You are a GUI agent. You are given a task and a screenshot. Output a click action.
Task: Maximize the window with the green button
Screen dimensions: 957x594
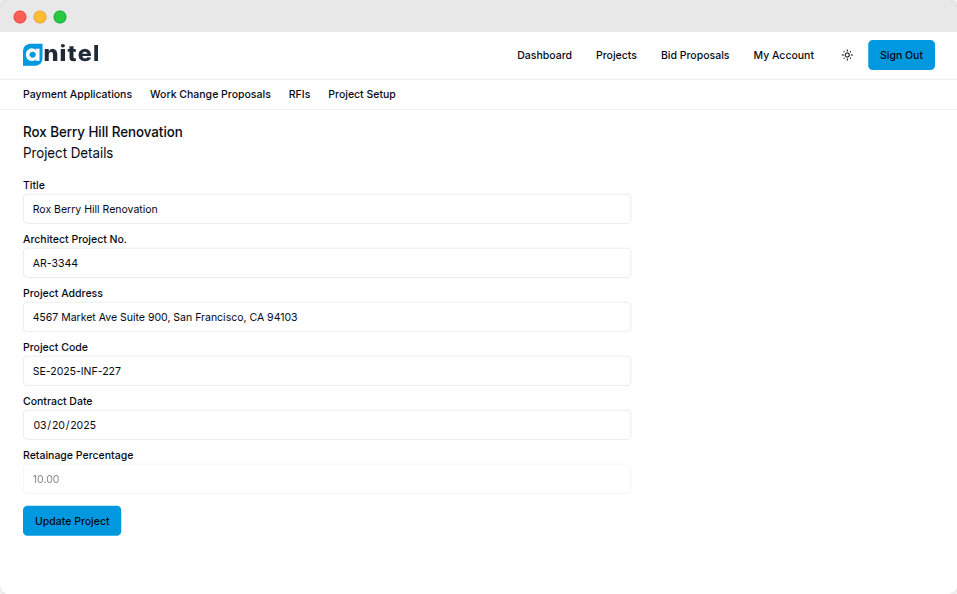(60, 16)
